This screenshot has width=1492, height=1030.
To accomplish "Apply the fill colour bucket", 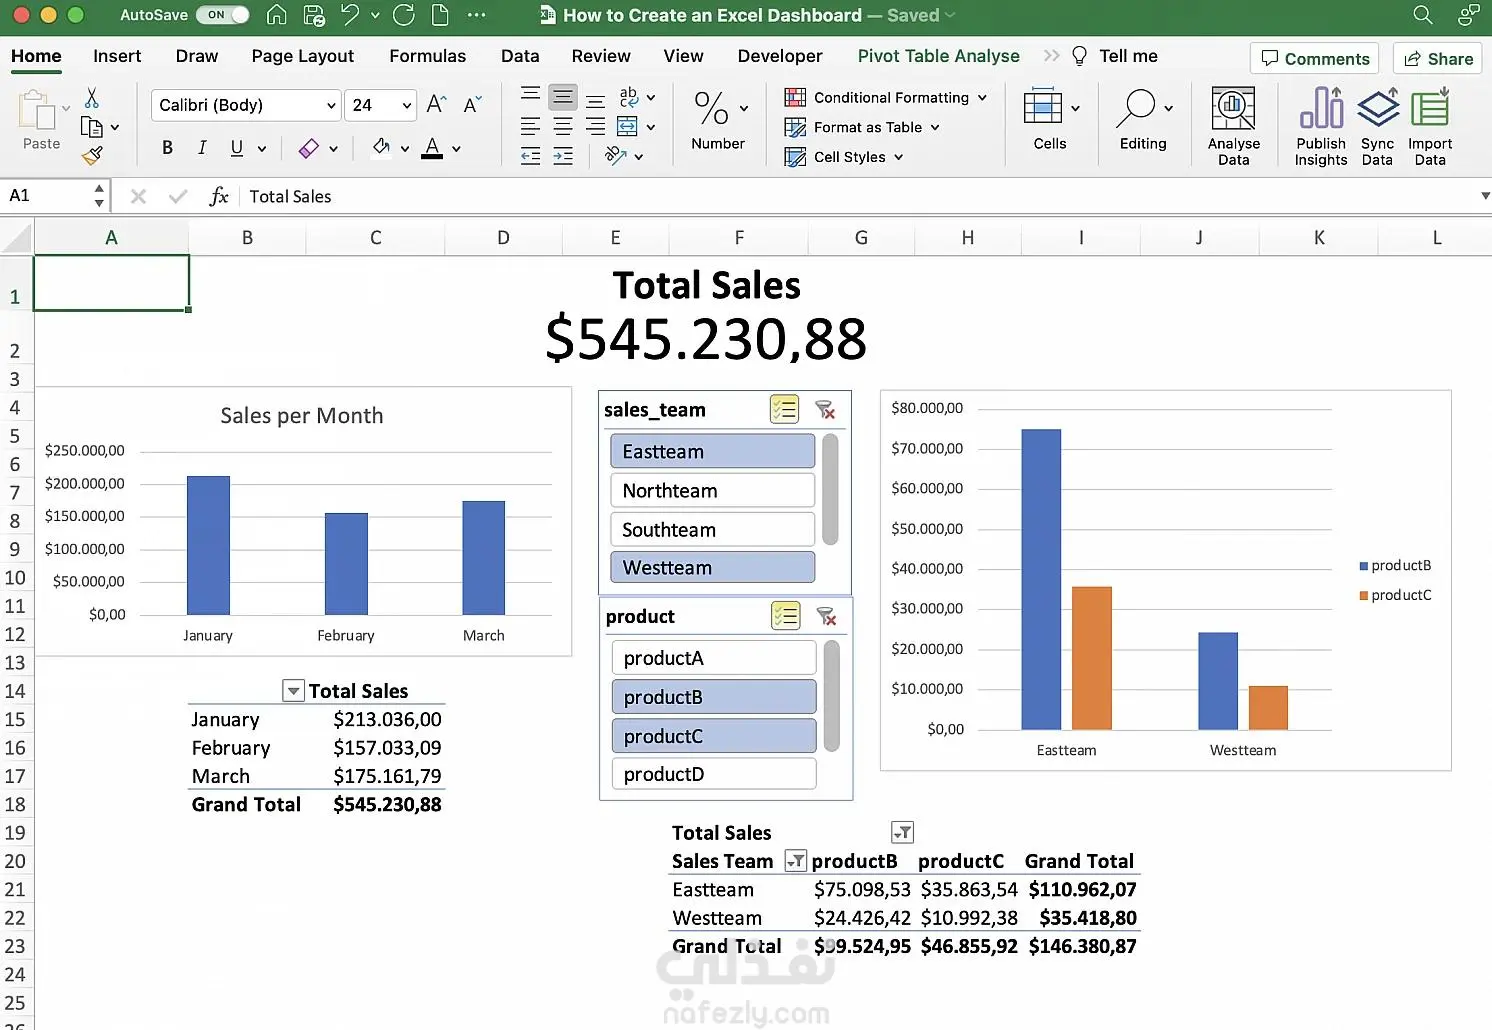I will (381, 148).
